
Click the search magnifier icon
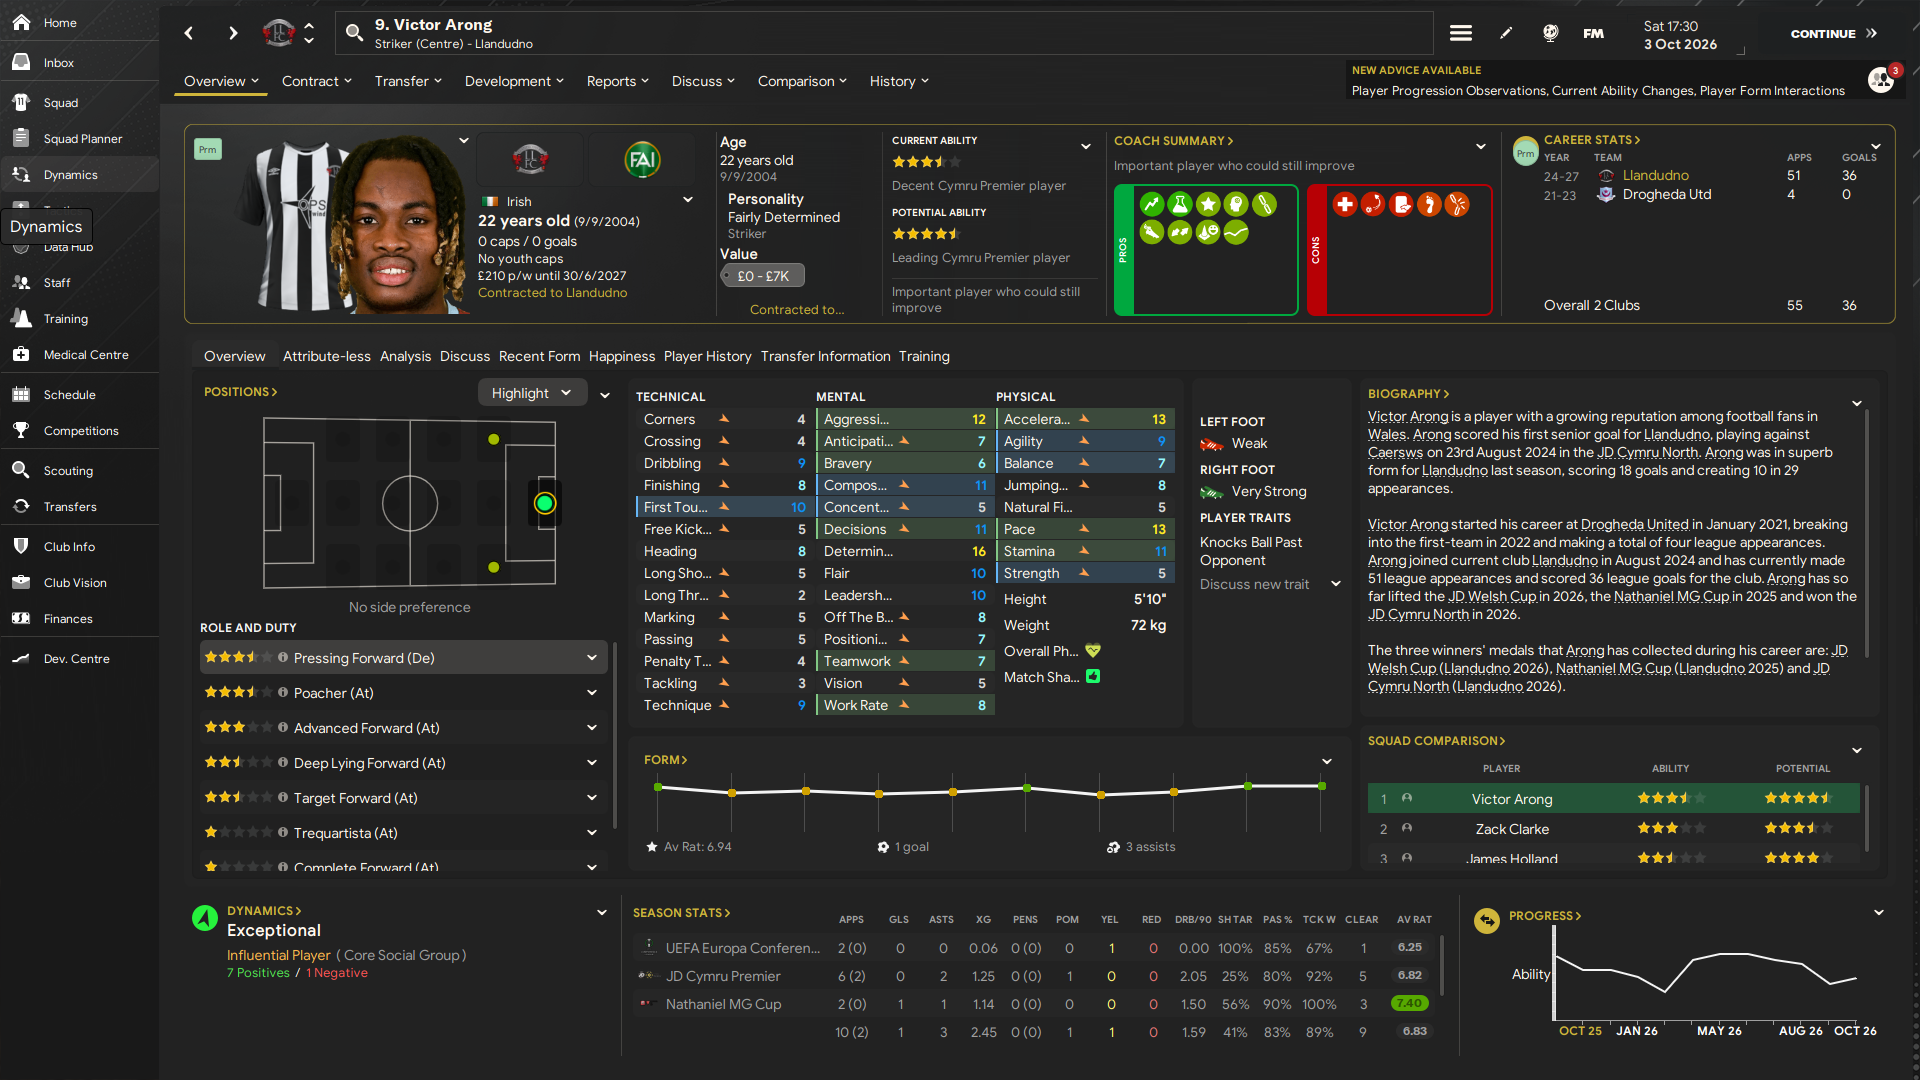click(x=354, y=33)
